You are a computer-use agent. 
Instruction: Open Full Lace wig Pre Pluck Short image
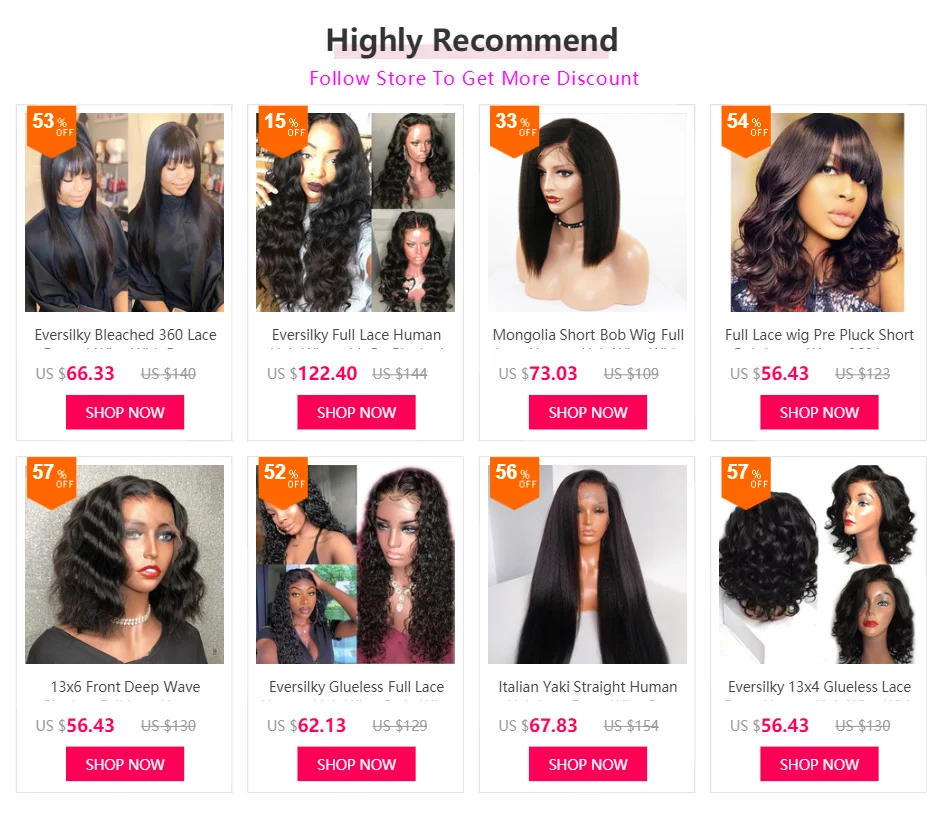pos(817,212)
